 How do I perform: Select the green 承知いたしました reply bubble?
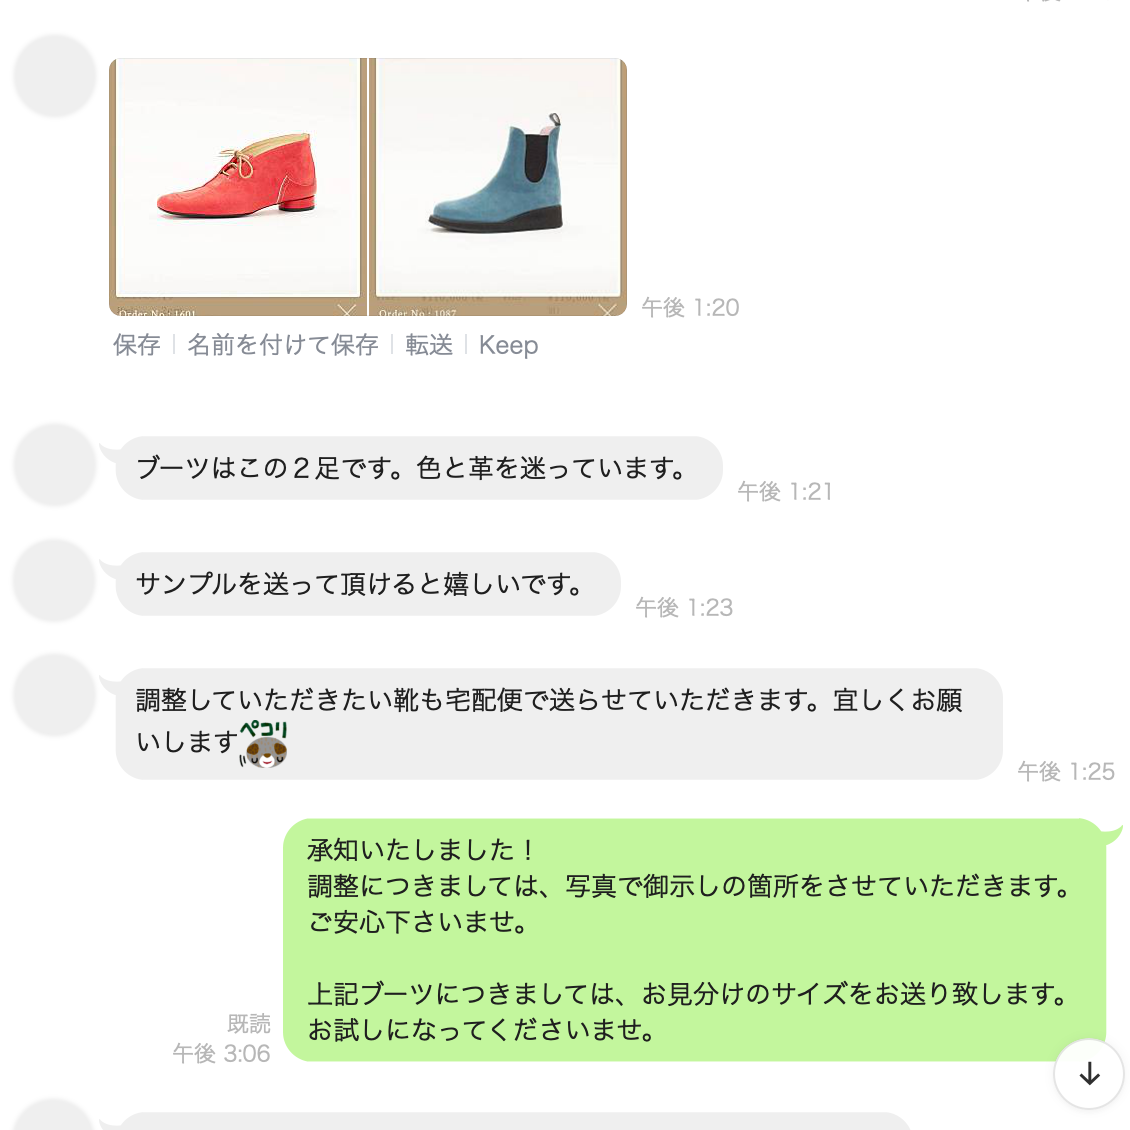695,940
